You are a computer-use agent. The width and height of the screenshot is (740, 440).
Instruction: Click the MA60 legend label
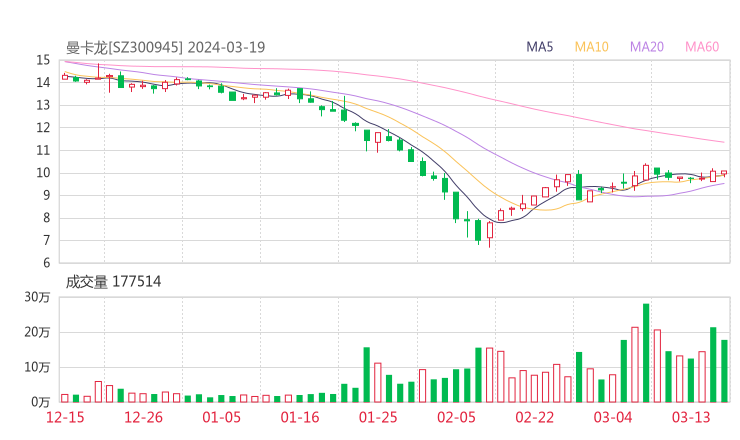pyautogui.click(x=702, y=47)
